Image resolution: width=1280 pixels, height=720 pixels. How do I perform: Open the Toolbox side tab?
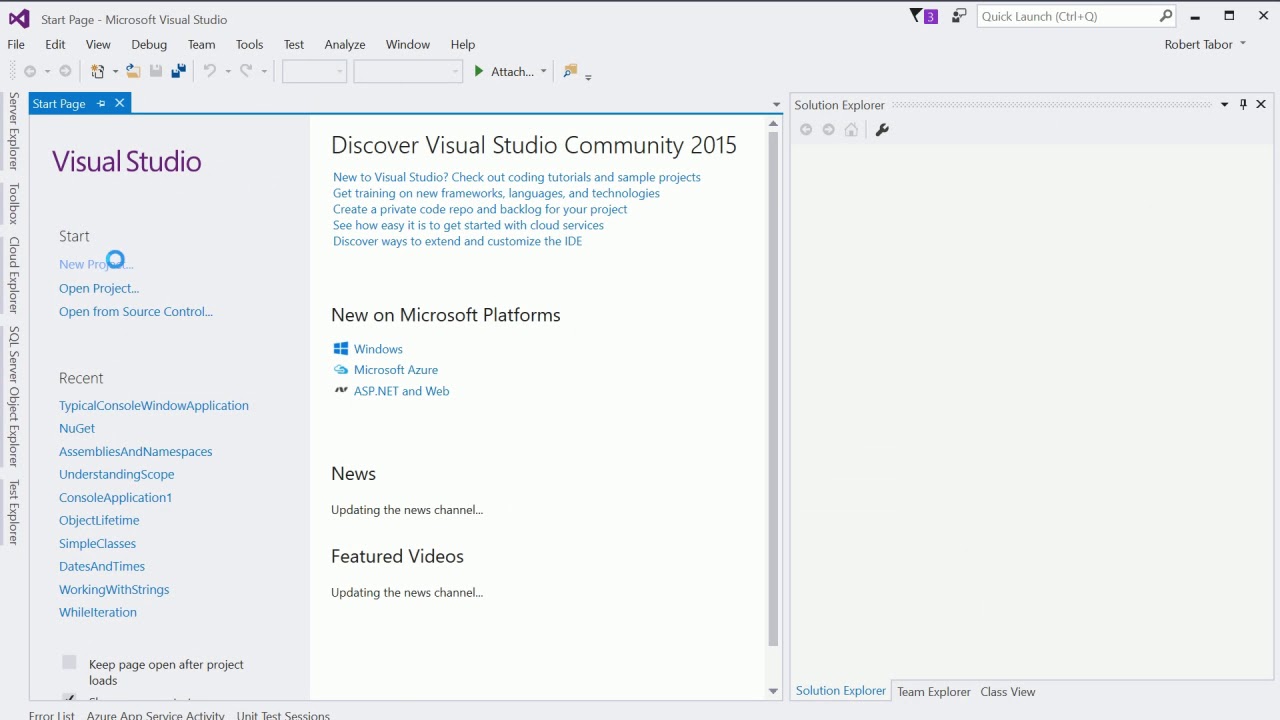click(x=14, y=203)
